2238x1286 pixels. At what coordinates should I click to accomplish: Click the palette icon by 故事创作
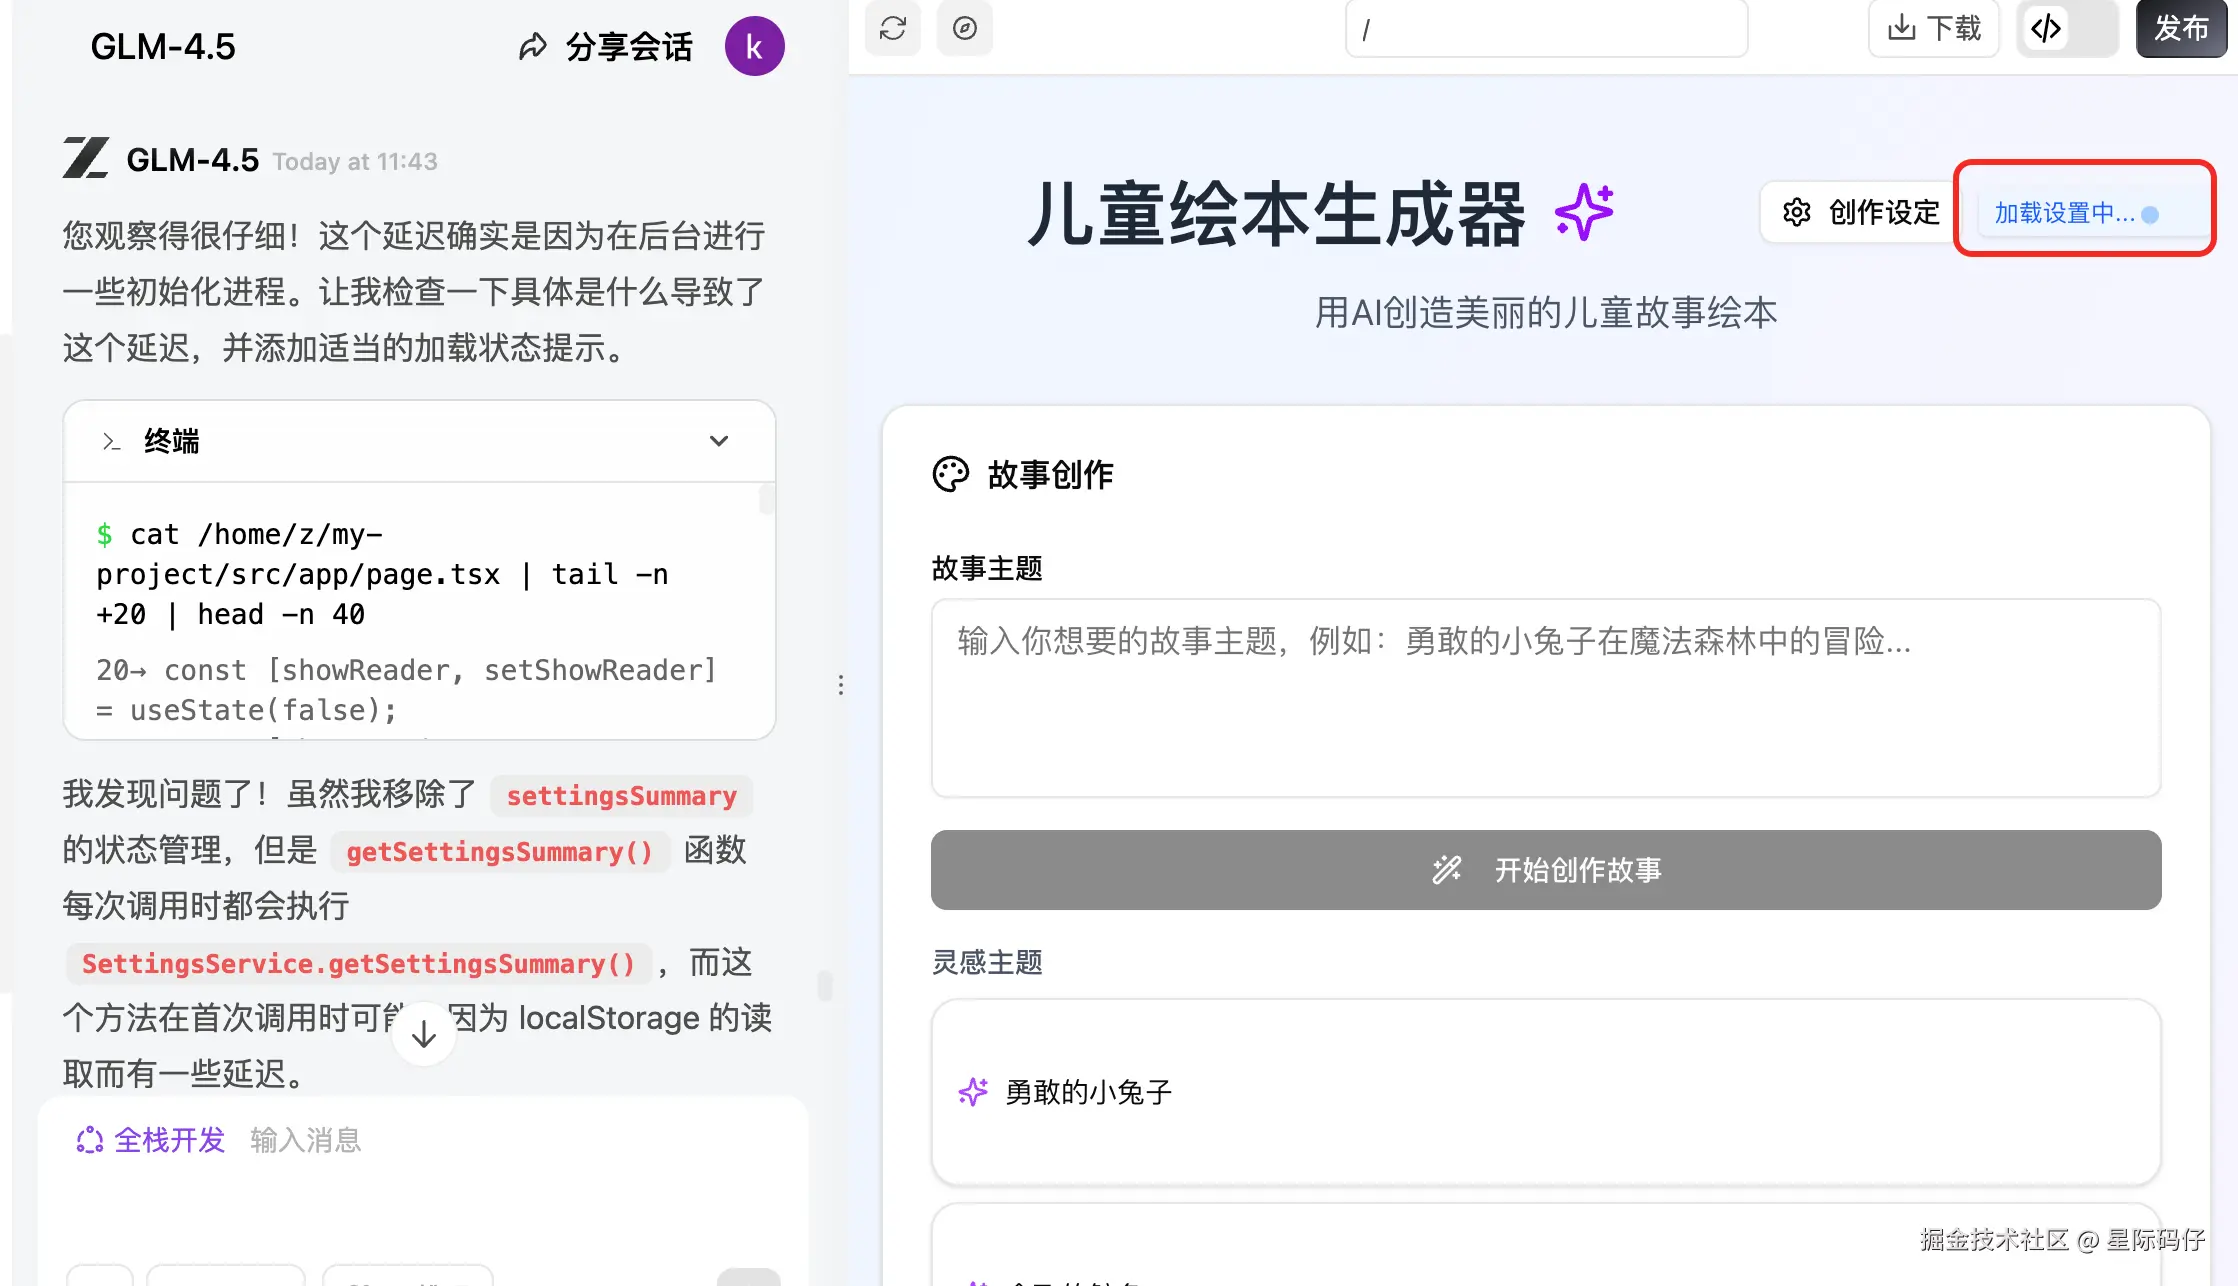click(950, 474)
